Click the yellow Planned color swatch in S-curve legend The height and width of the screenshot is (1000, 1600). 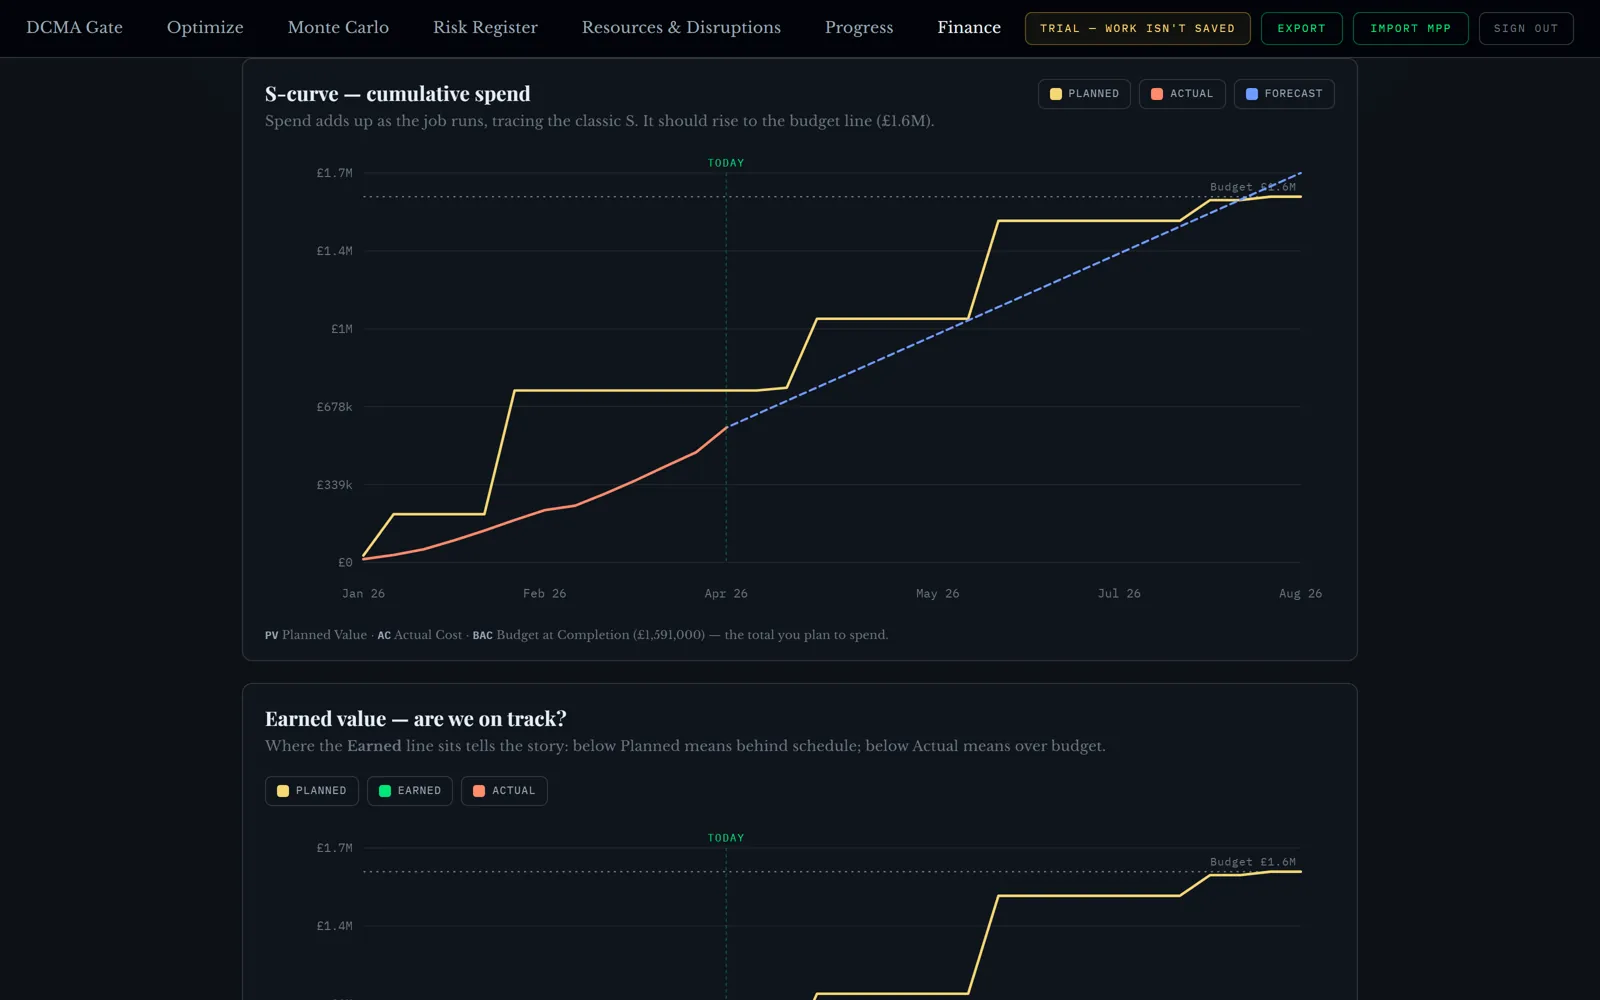coord(1056,94)
